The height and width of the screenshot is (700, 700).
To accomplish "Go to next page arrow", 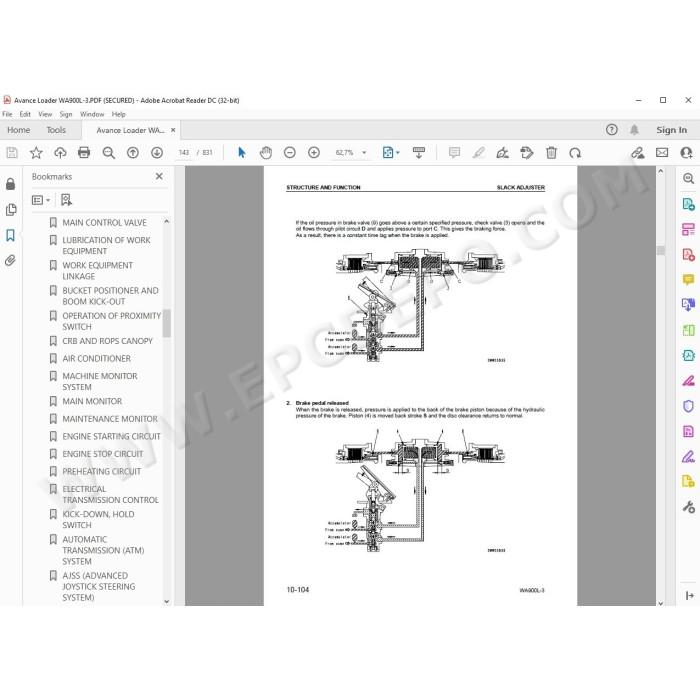I will tap(157, 153).
